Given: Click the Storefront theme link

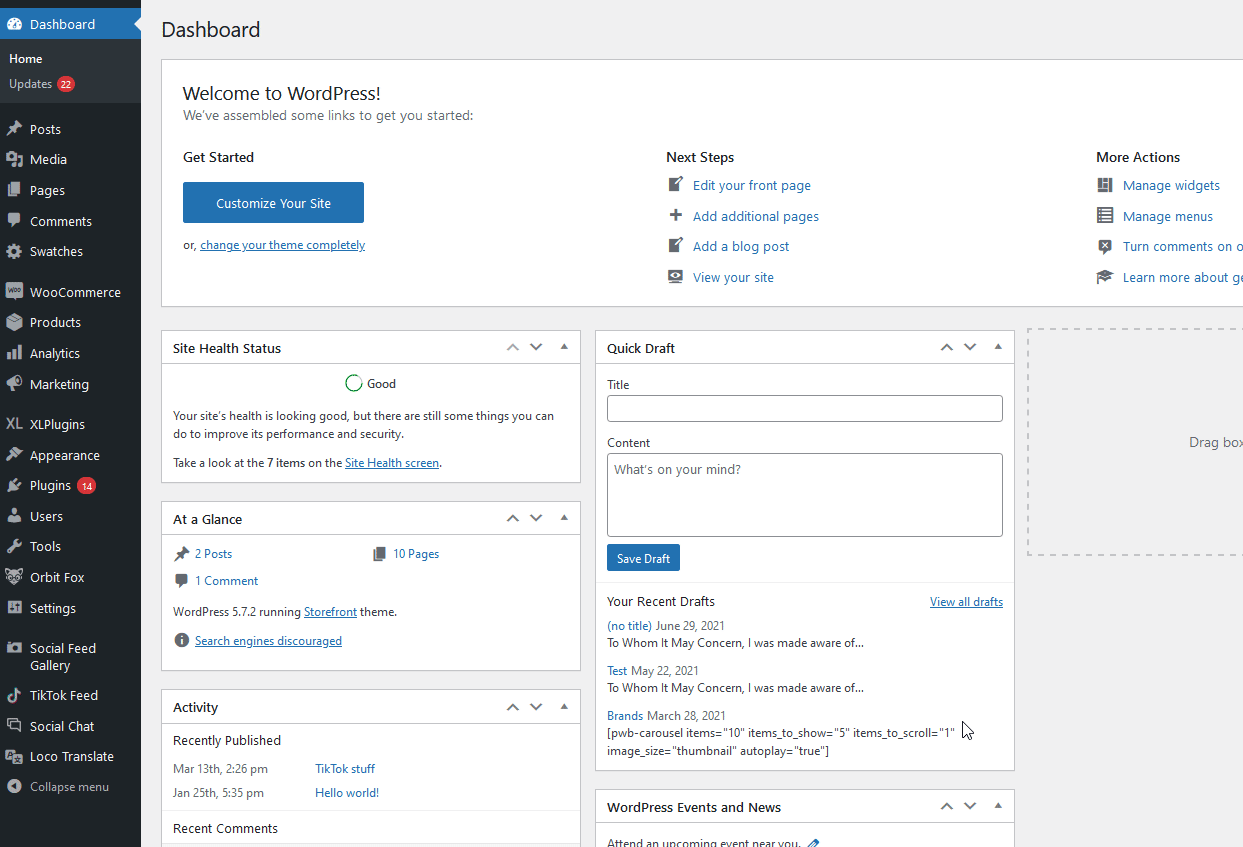Looking at the screenshot, I should click(x=332, y=611).
